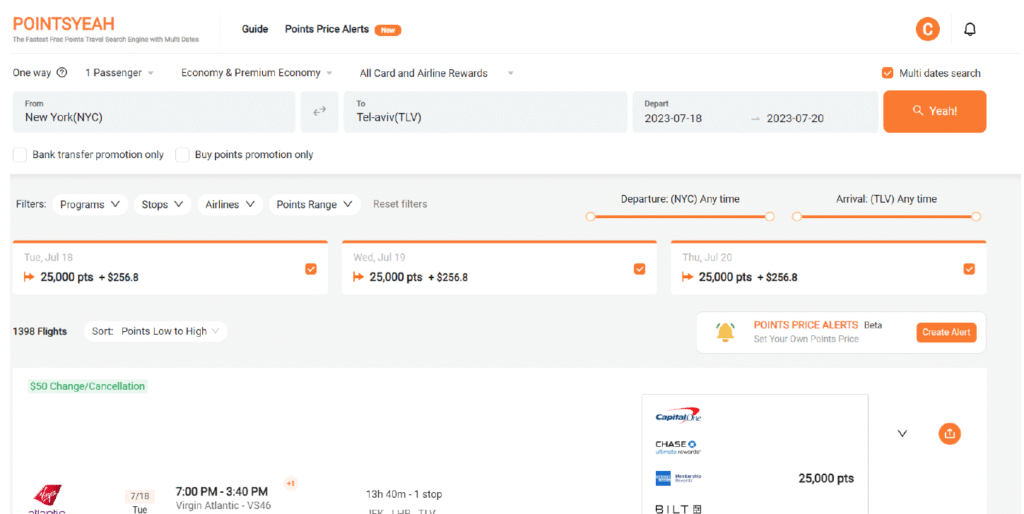Screen dimensions: 1024x514
Task: Open the Points Range filter dropdown
Action: coord(314,204)
